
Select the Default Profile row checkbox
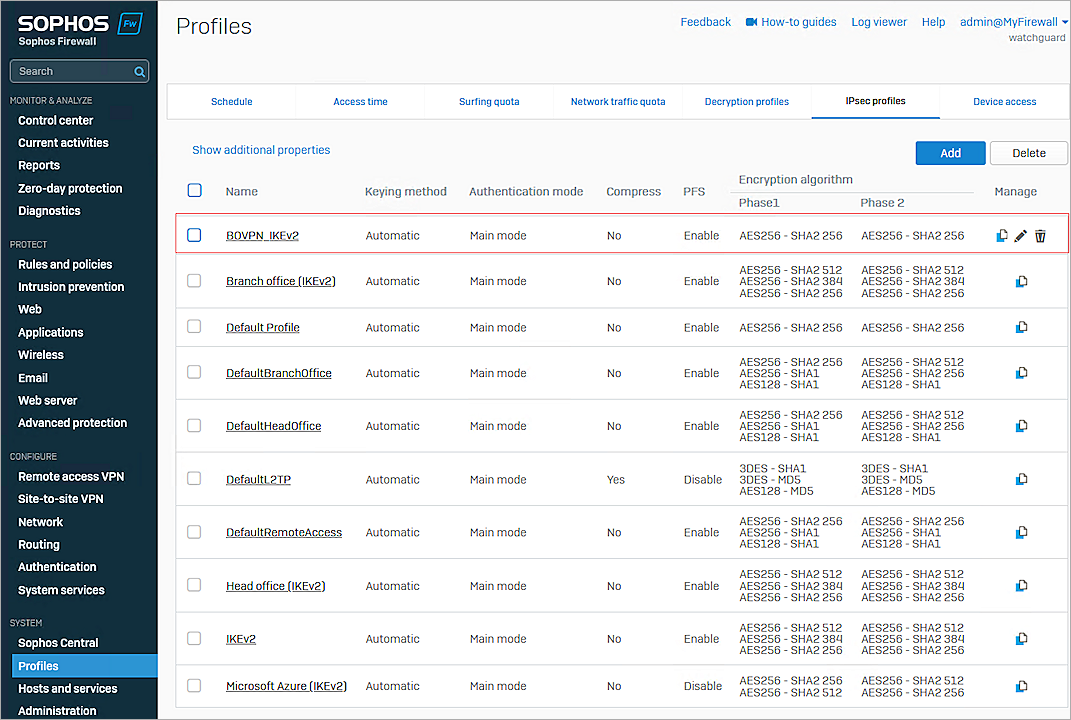(x=194, y=327)
